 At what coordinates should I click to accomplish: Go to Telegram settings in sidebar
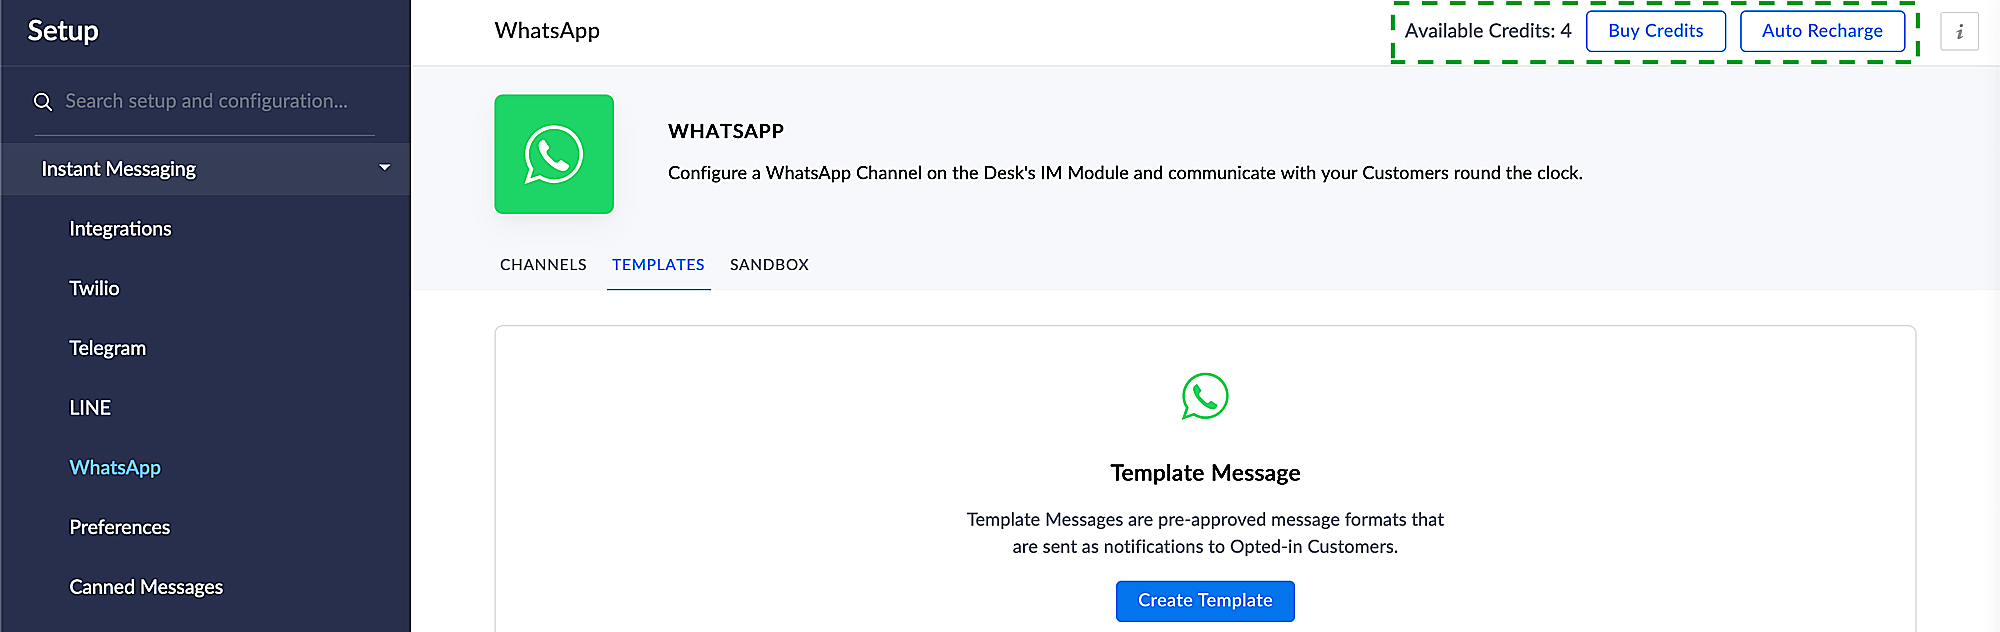click(x=107, y=349)
